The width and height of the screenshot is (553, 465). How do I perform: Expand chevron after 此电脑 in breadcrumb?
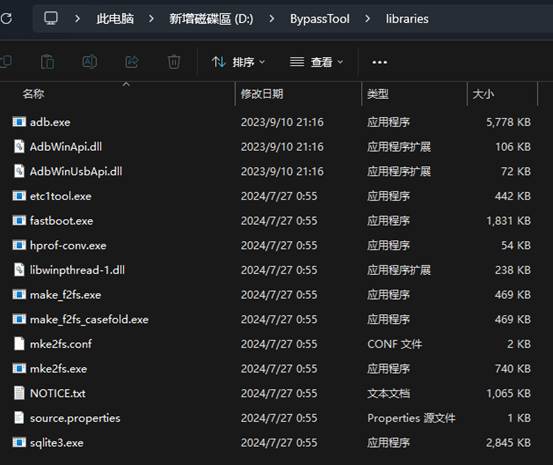(151, 18)
